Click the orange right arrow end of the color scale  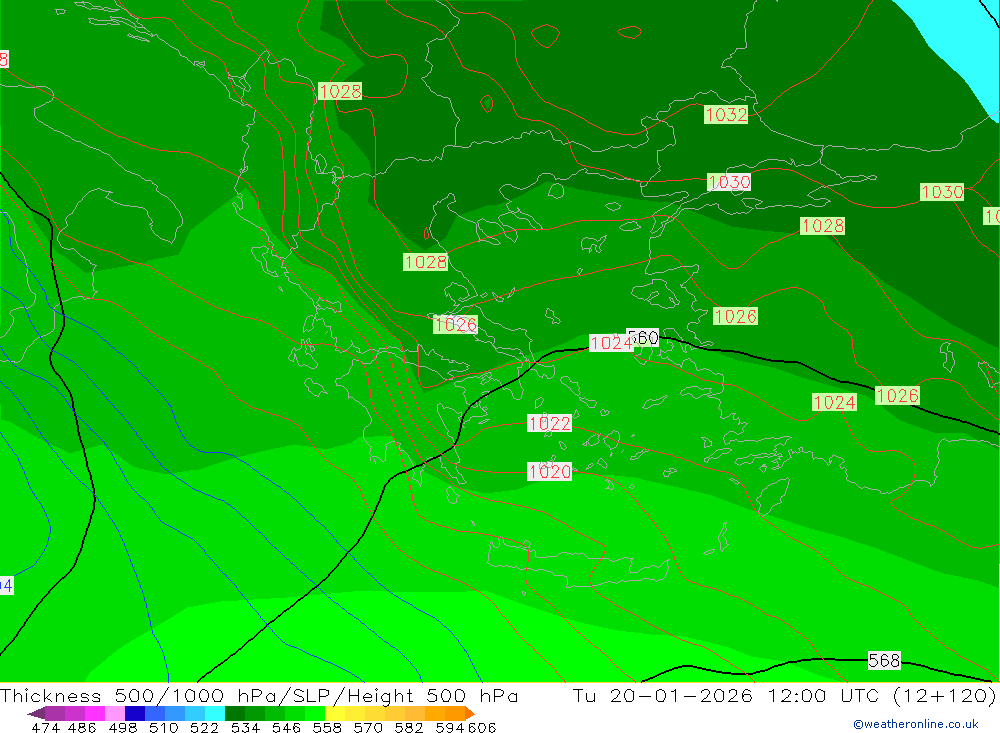pos(469,713)
